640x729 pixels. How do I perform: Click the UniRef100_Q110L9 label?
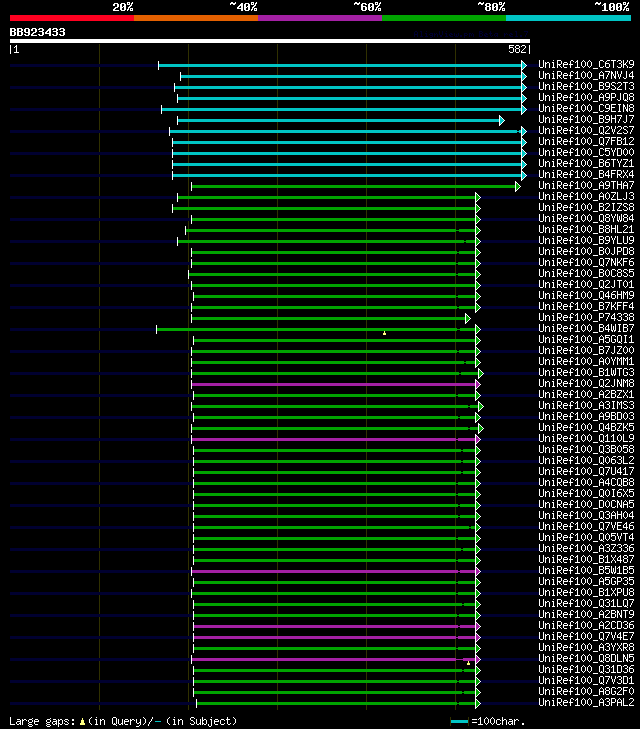(x=586, y=438)
